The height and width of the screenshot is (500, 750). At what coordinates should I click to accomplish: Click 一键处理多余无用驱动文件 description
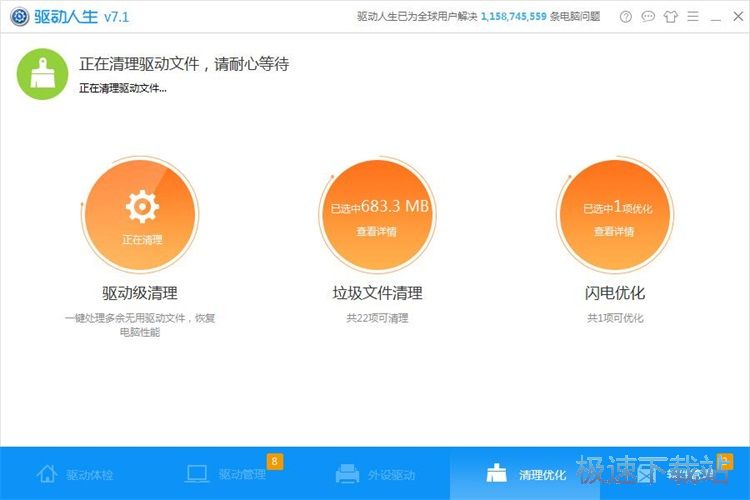pyautogui.click(x=140, y=325)
